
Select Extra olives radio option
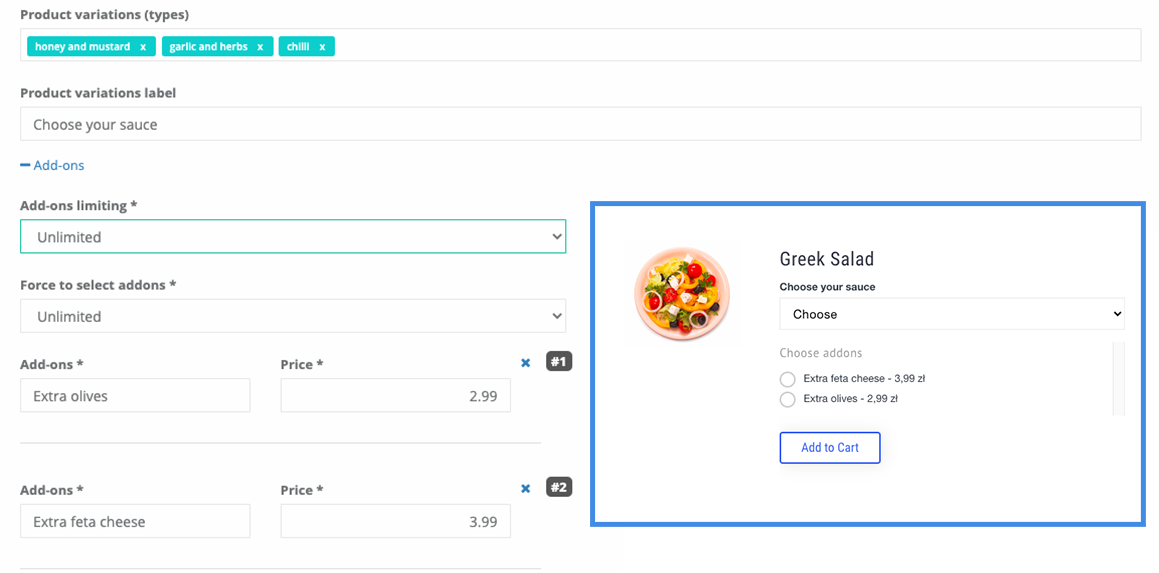(x=788, y=400)
